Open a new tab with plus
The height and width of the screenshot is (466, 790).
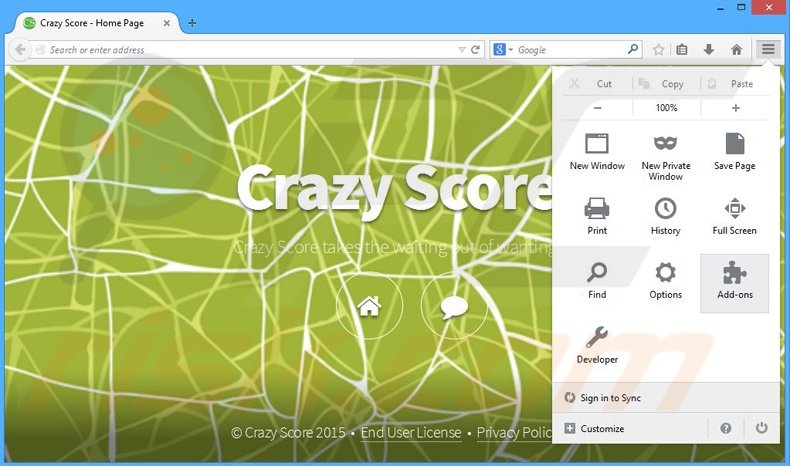(192, 23)
